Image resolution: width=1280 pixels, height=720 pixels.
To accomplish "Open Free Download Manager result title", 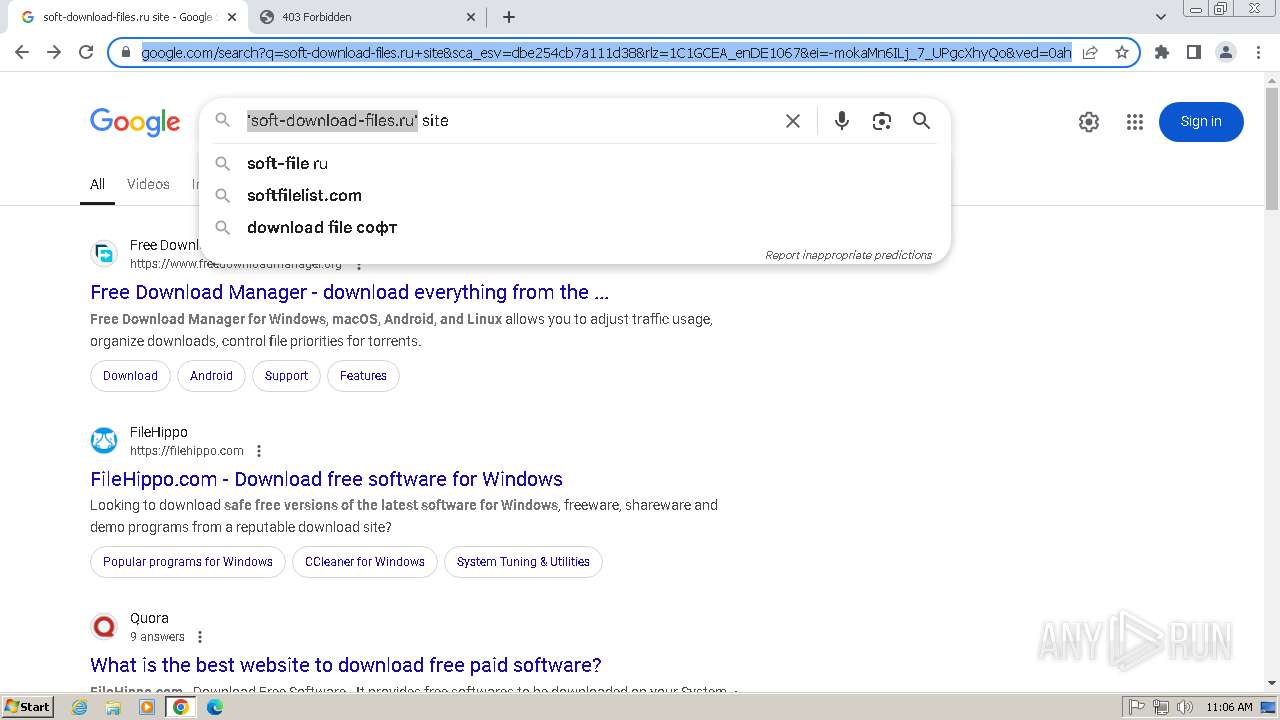I will point(349,292).
